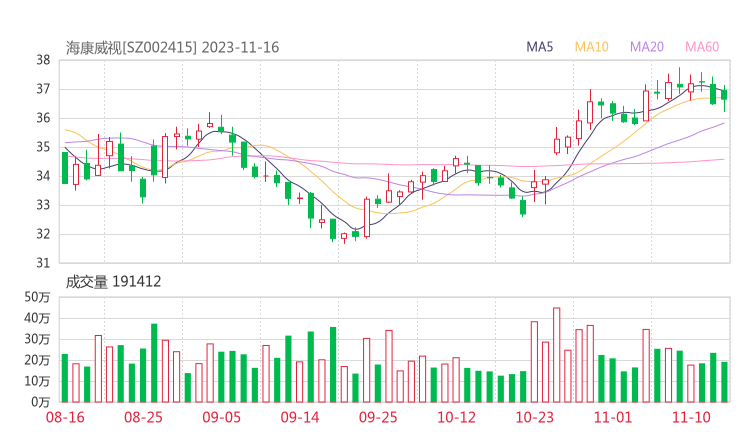Click the 50万 volume axis label
Image resolution: width=740 pixels, height=440 pixels.
coord(39,298)
